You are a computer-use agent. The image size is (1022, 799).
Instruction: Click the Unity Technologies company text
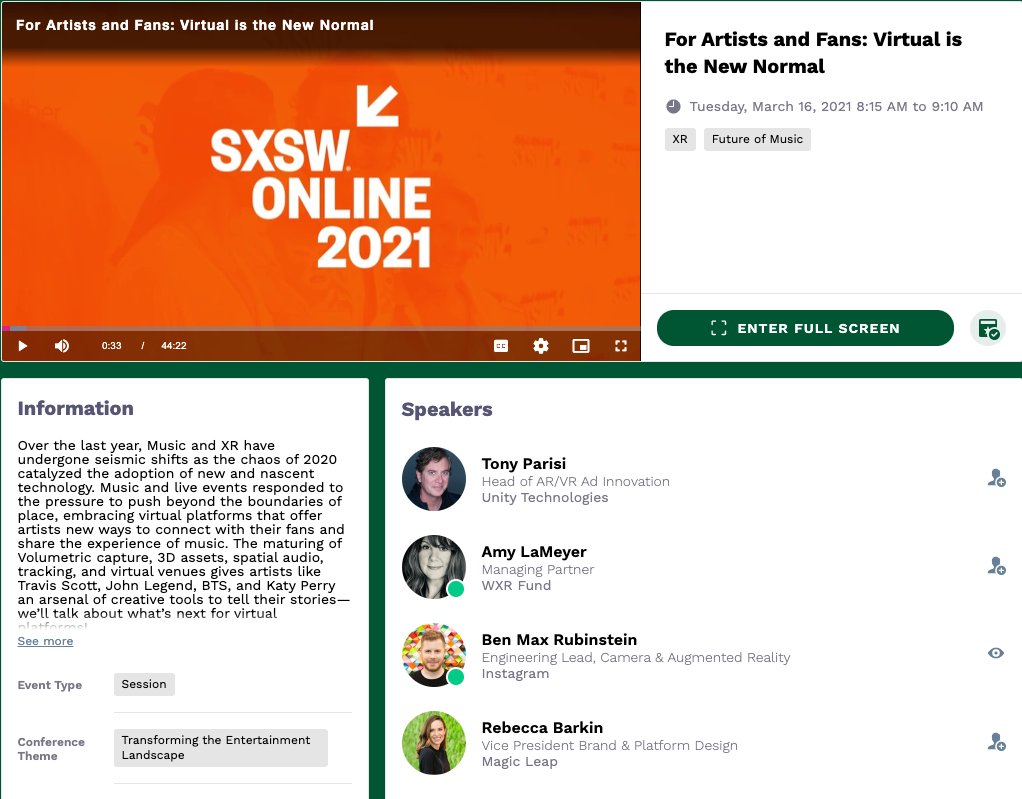(x=545, y=498)
